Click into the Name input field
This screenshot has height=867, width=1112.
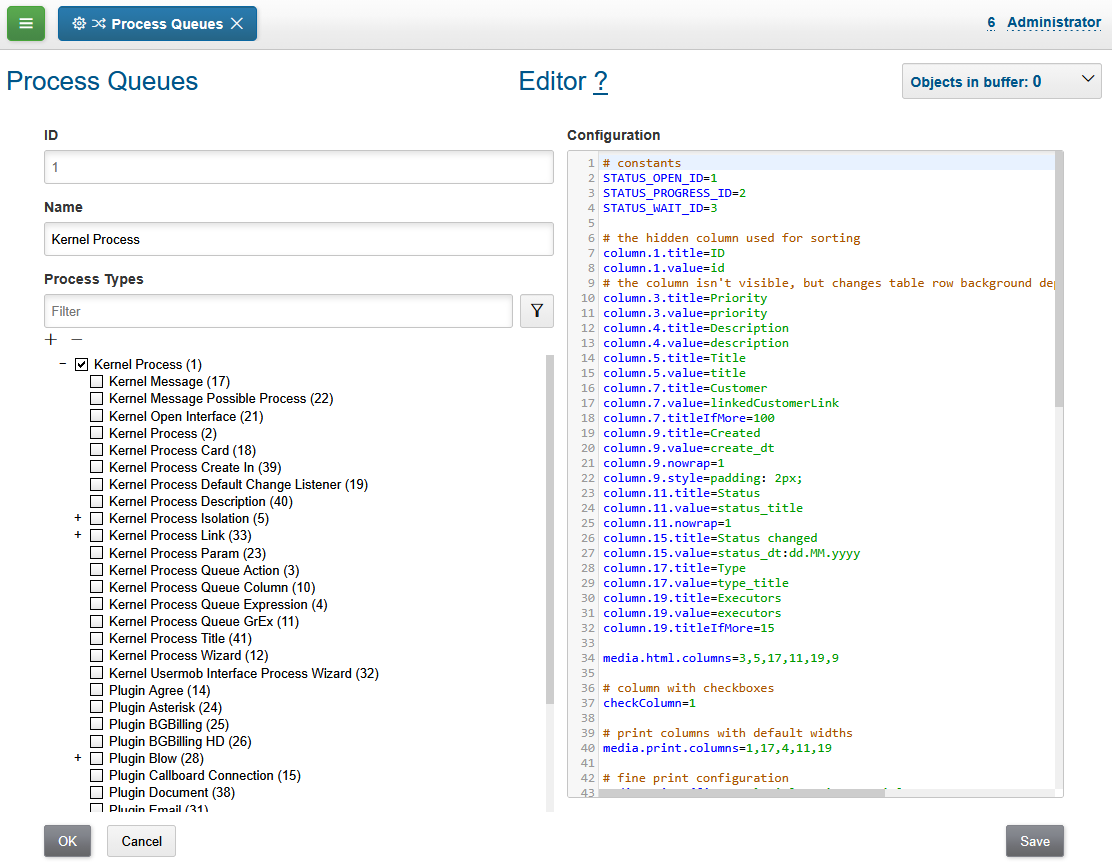(x=298, y=239)
